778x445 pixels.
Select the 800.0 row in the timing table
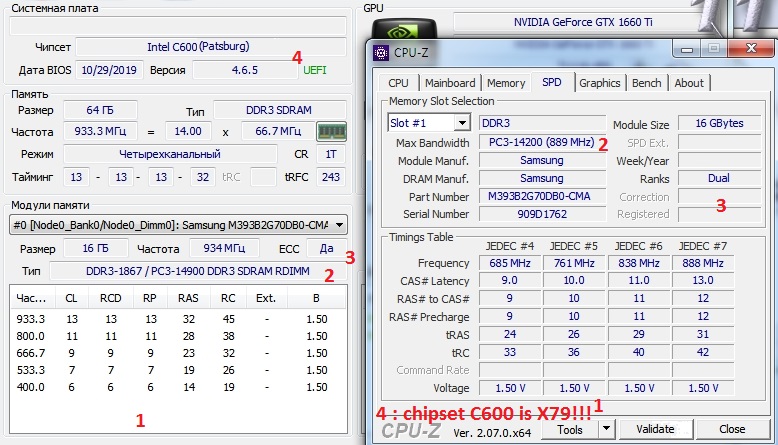(x=178, y=336)
